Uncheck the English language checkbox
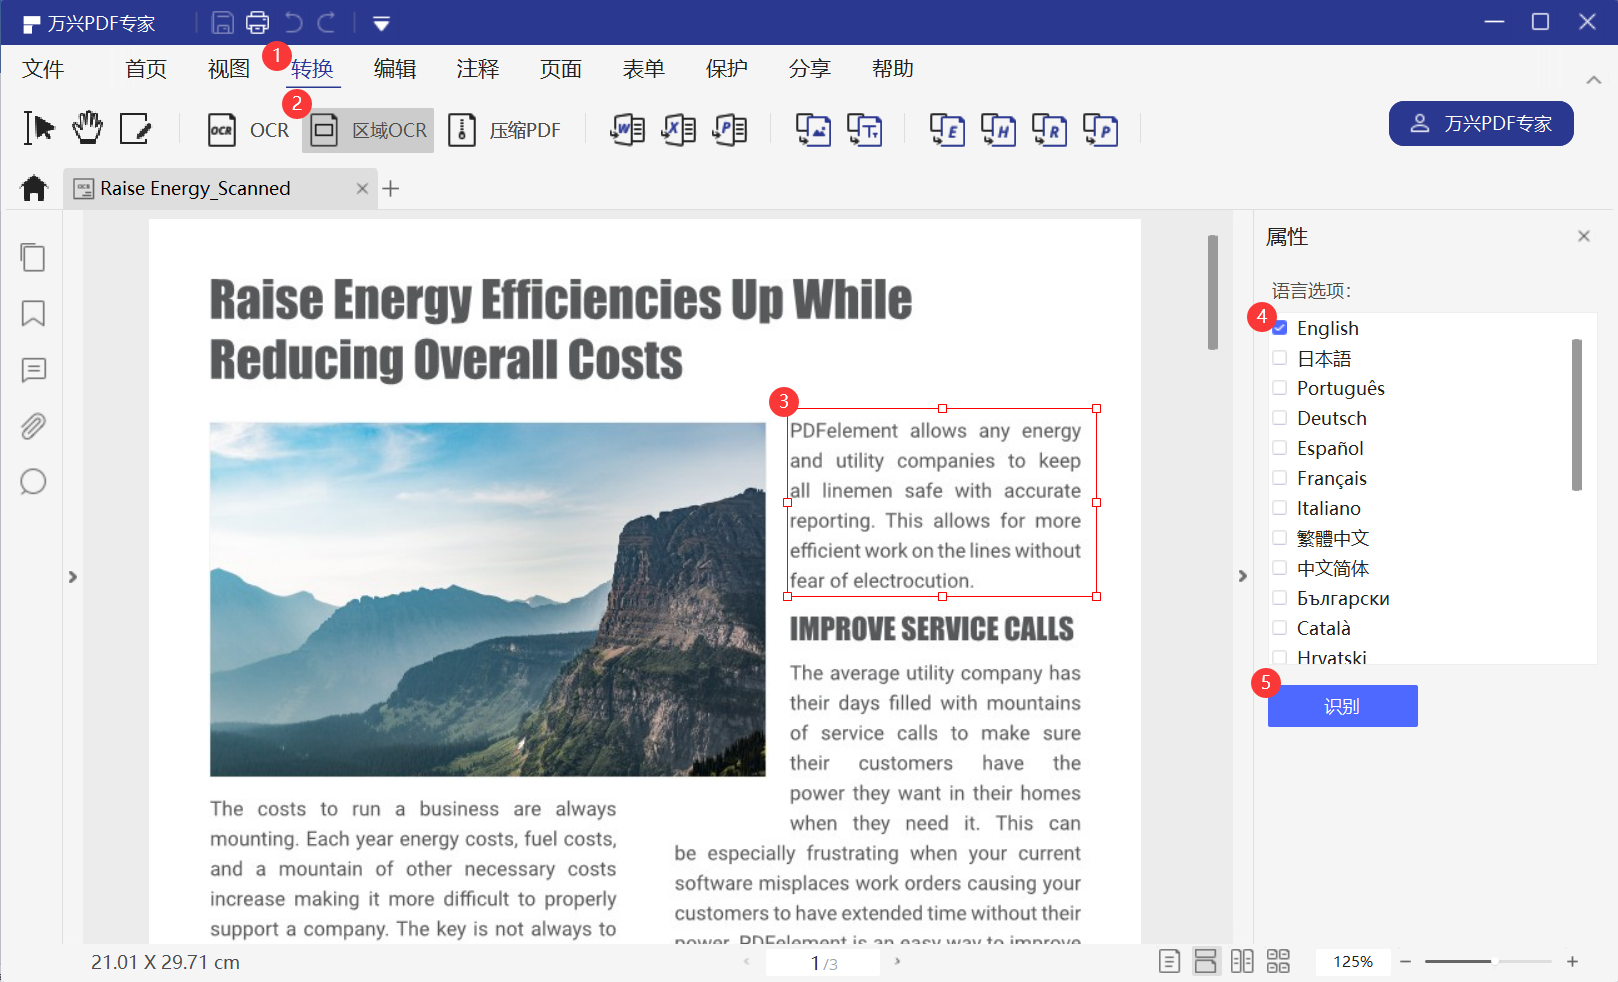This screenshot has height=982, width=1618. (1280, 328)
